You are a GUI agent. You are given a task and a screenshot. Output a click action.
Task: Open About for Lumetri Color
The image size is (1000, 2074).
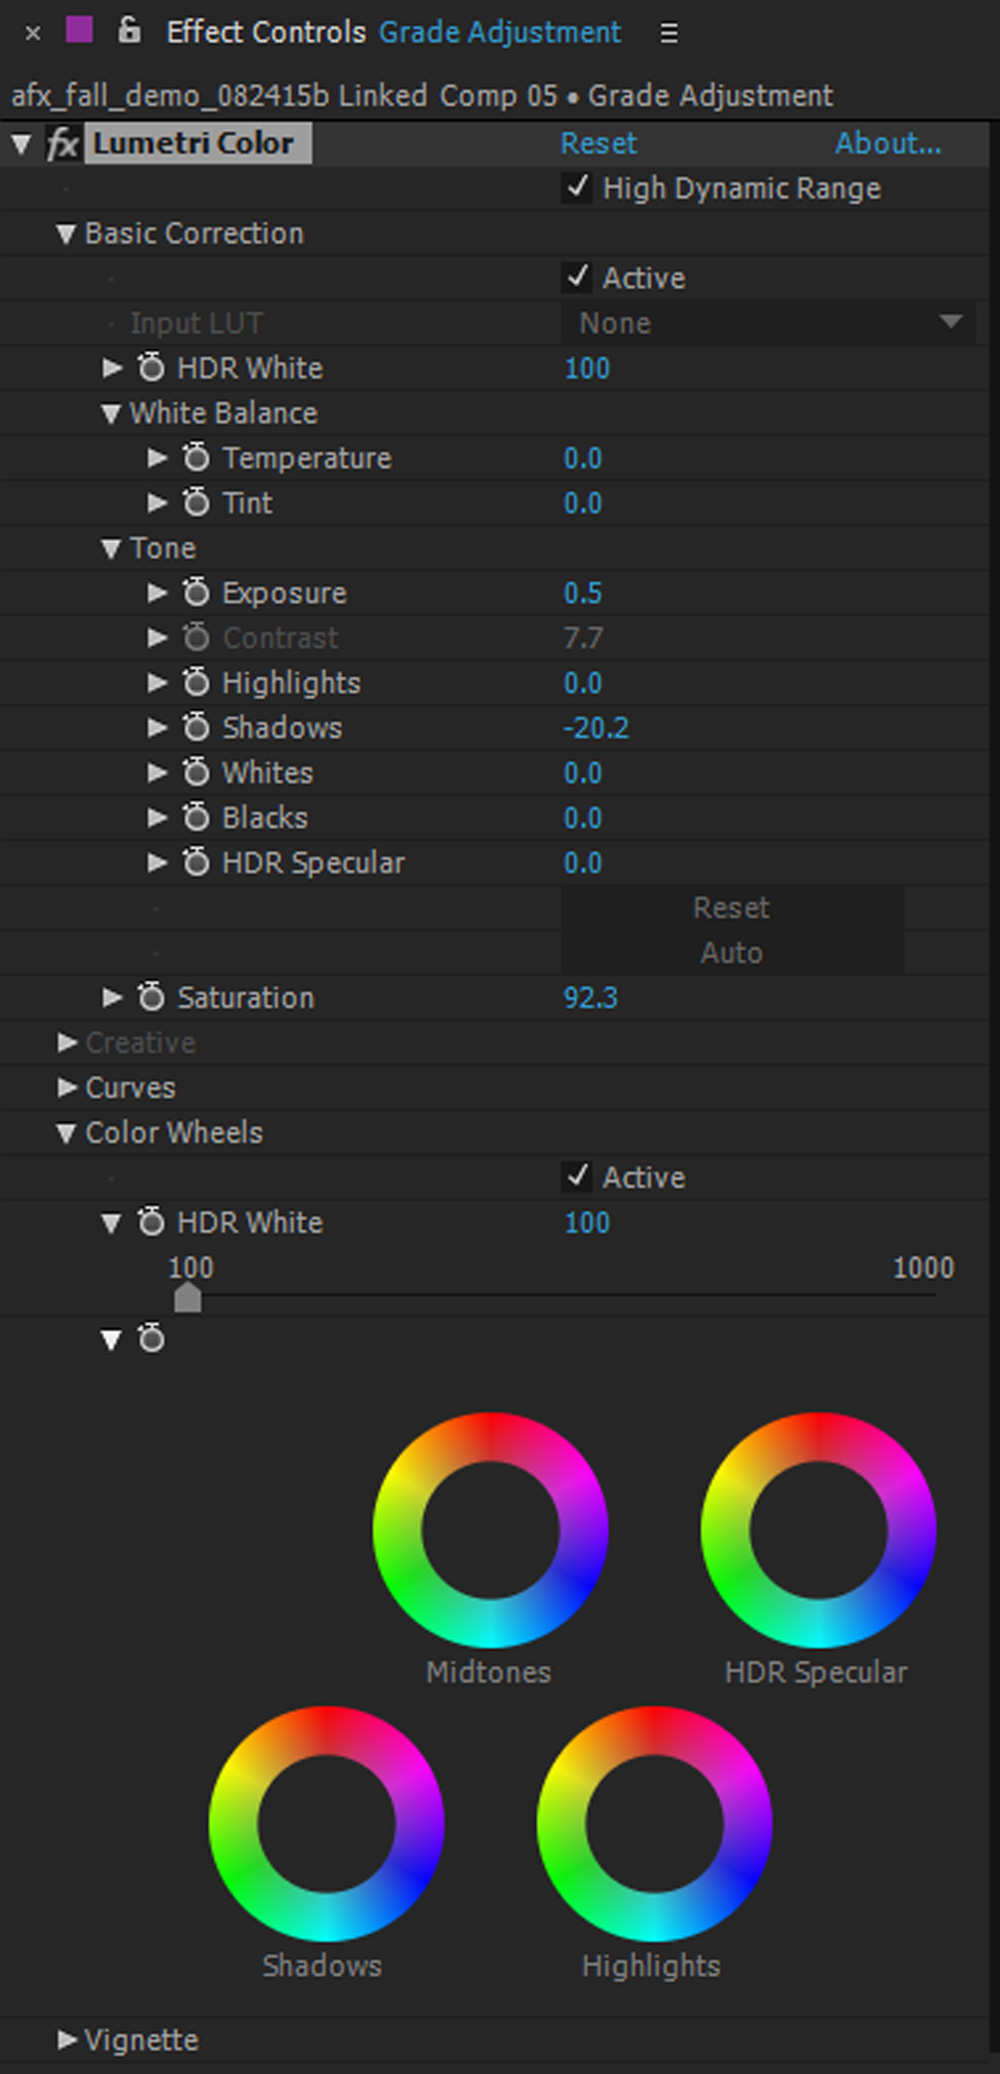coord(888,143)
